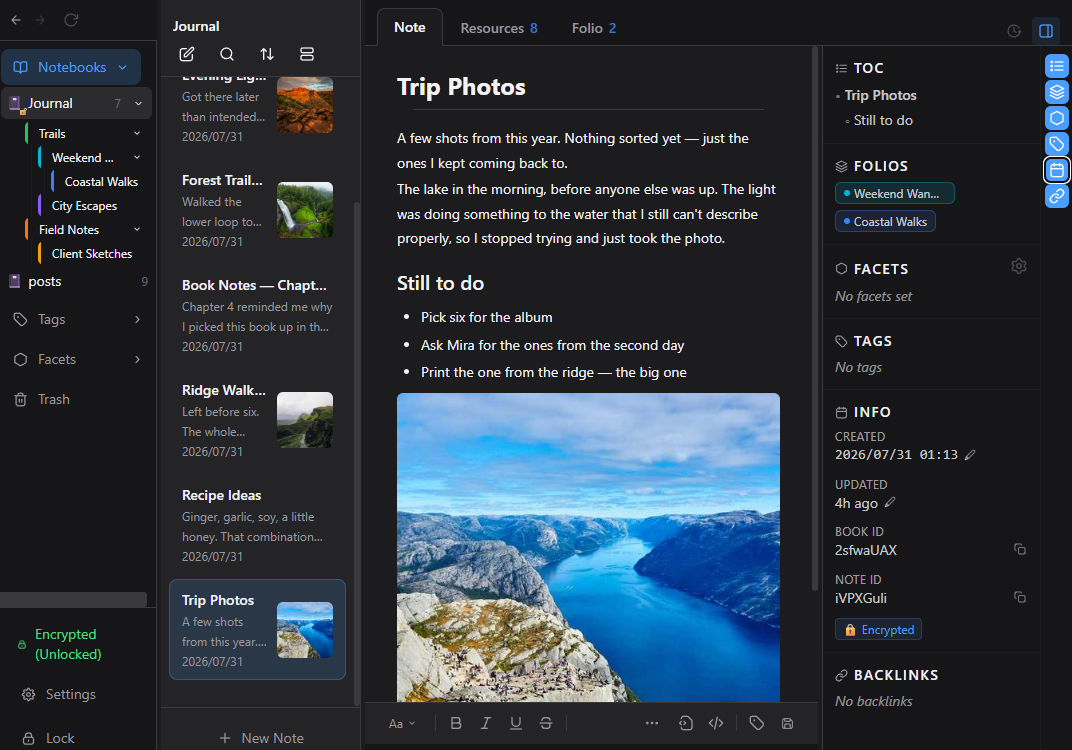
Task: Open the Book Notes — Chapt... note
Action: pos(257,315)
